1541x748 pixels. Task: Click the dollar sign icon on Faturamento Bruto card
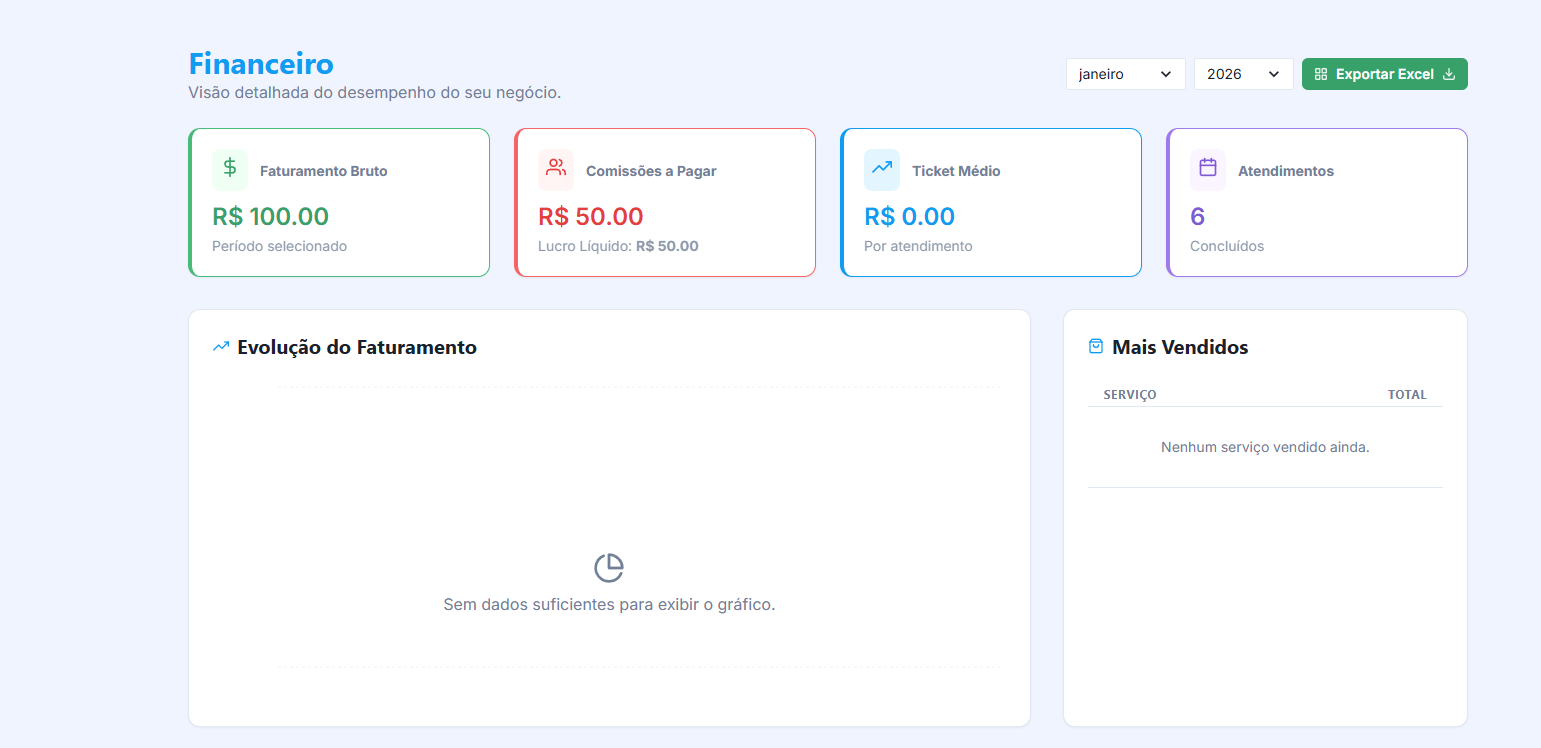228,170
